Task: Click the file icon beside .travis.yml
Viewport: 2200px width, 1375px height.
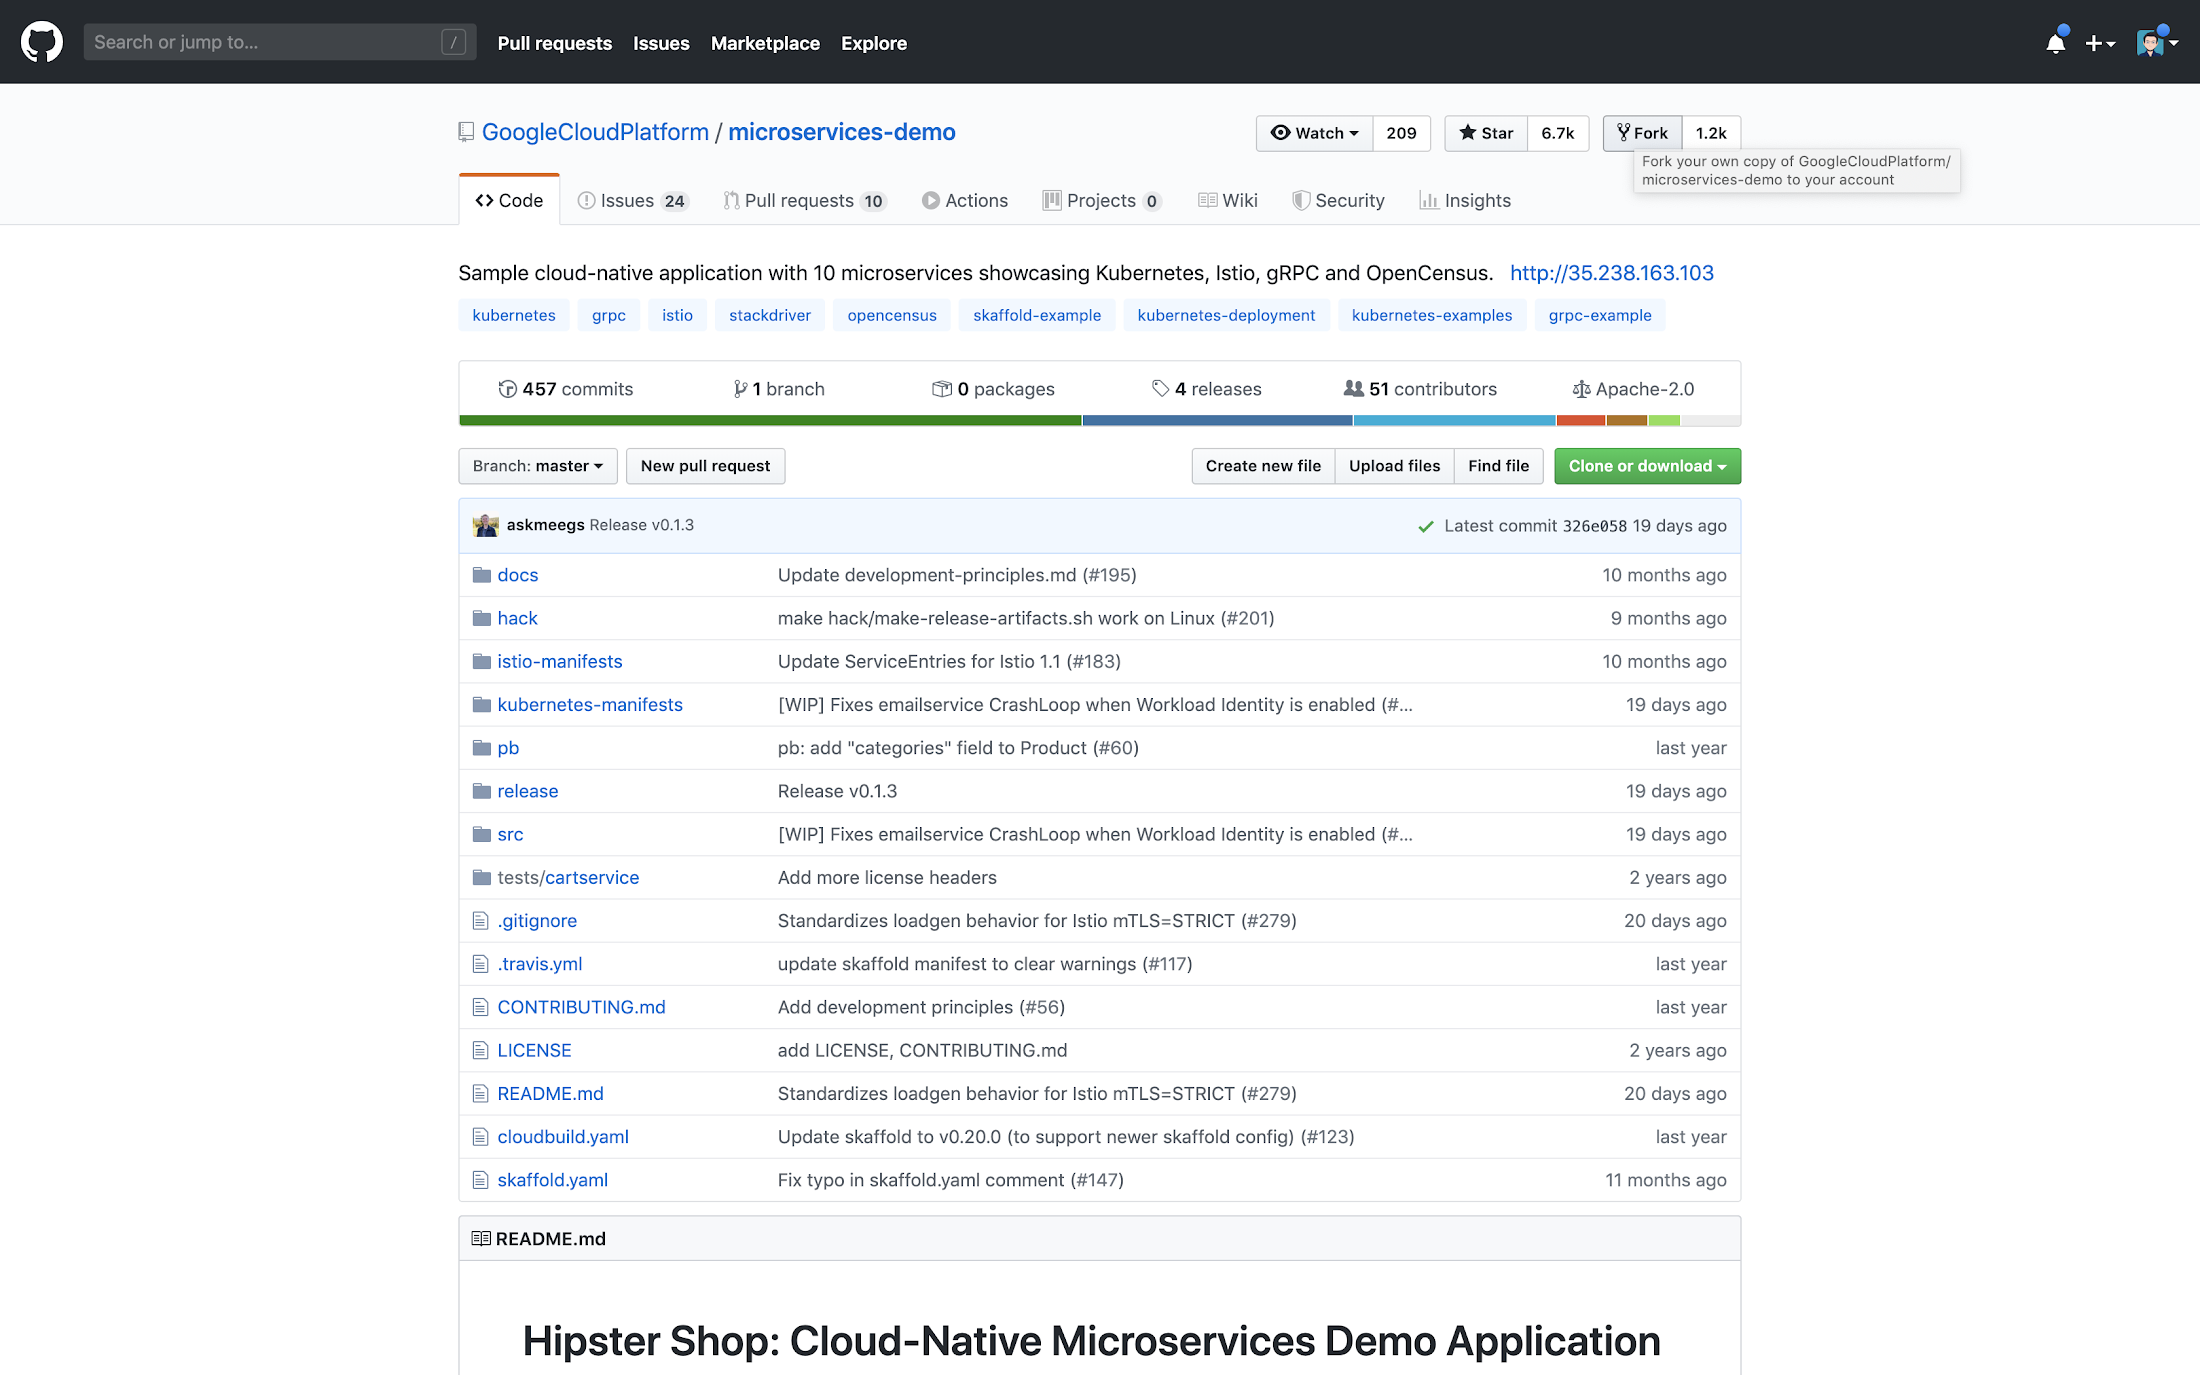Action: click(481, 964)
